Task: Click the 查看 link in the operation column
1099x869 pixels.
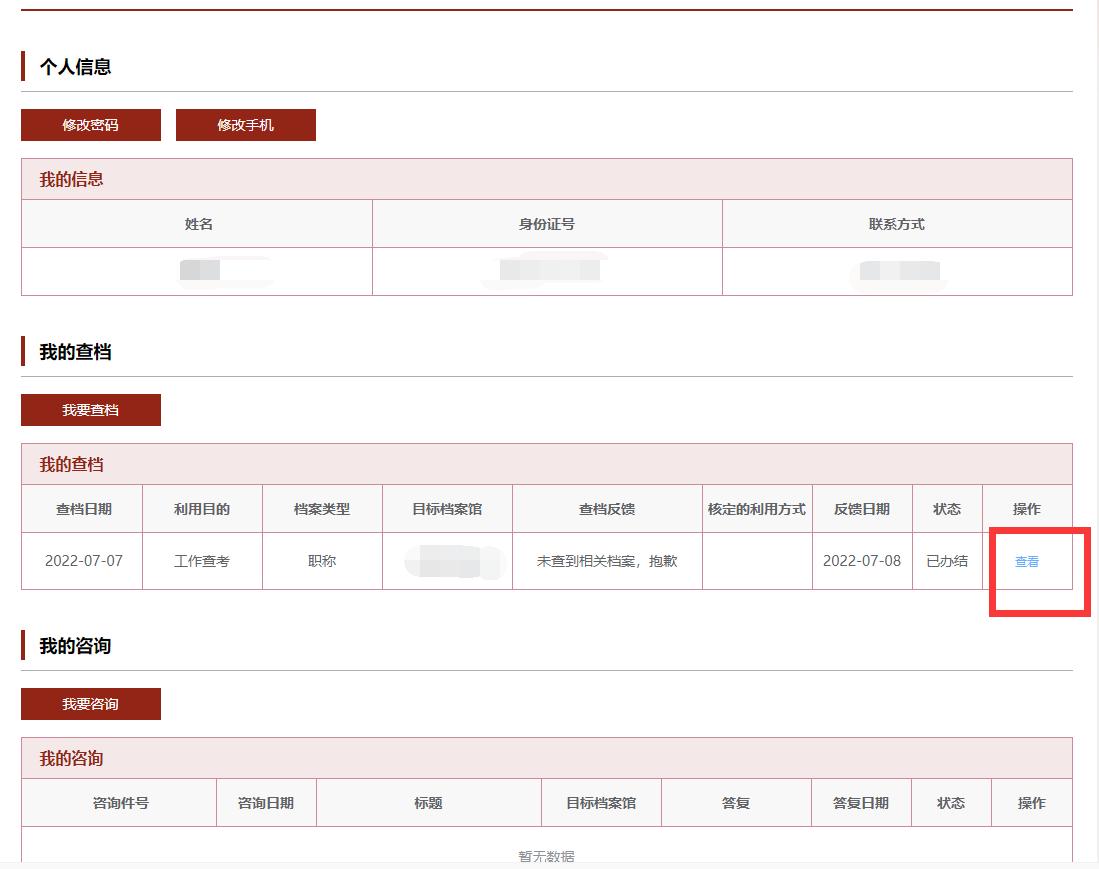Action: [x=1026, y=561]
